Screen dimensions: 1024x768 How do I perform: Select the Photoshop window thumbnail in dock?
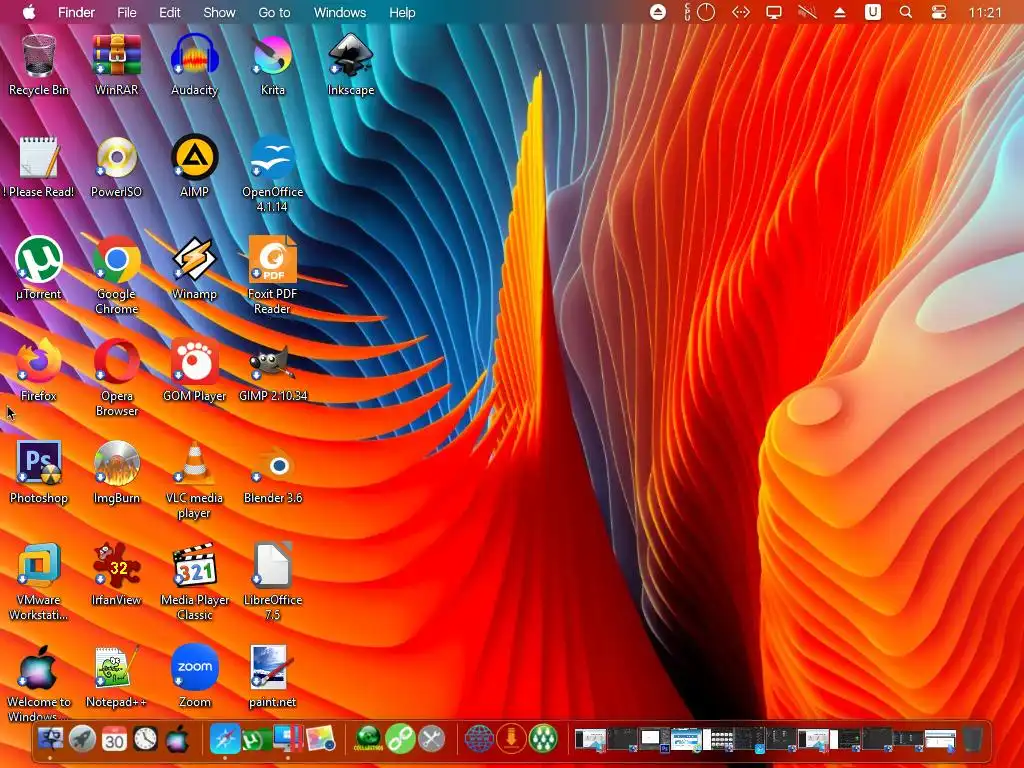(654, 739)
